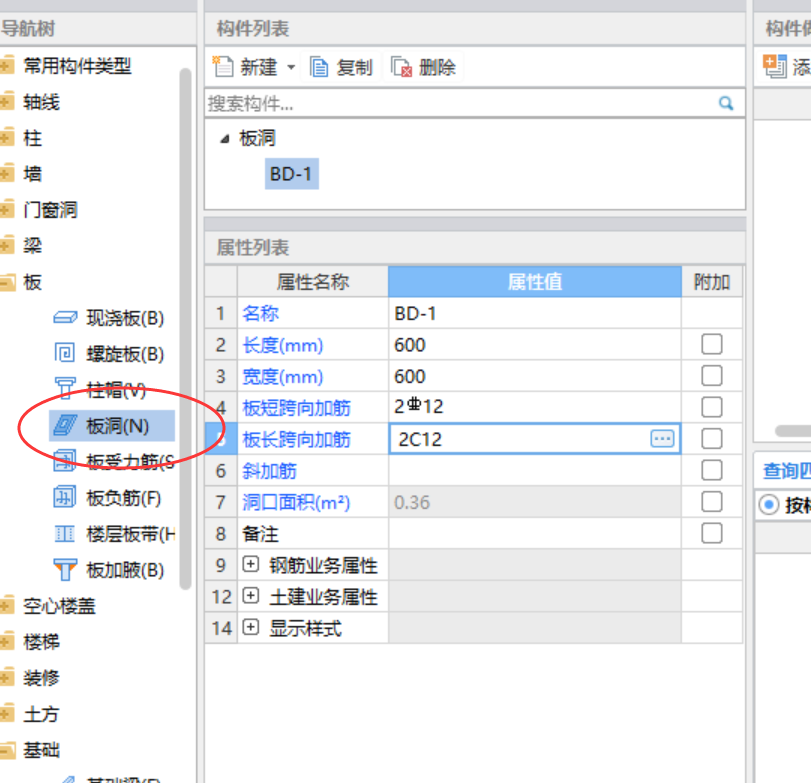Tick 附加 checkbox for 备注
This screenshot has width=811, height=783.
tap(712, 533)
